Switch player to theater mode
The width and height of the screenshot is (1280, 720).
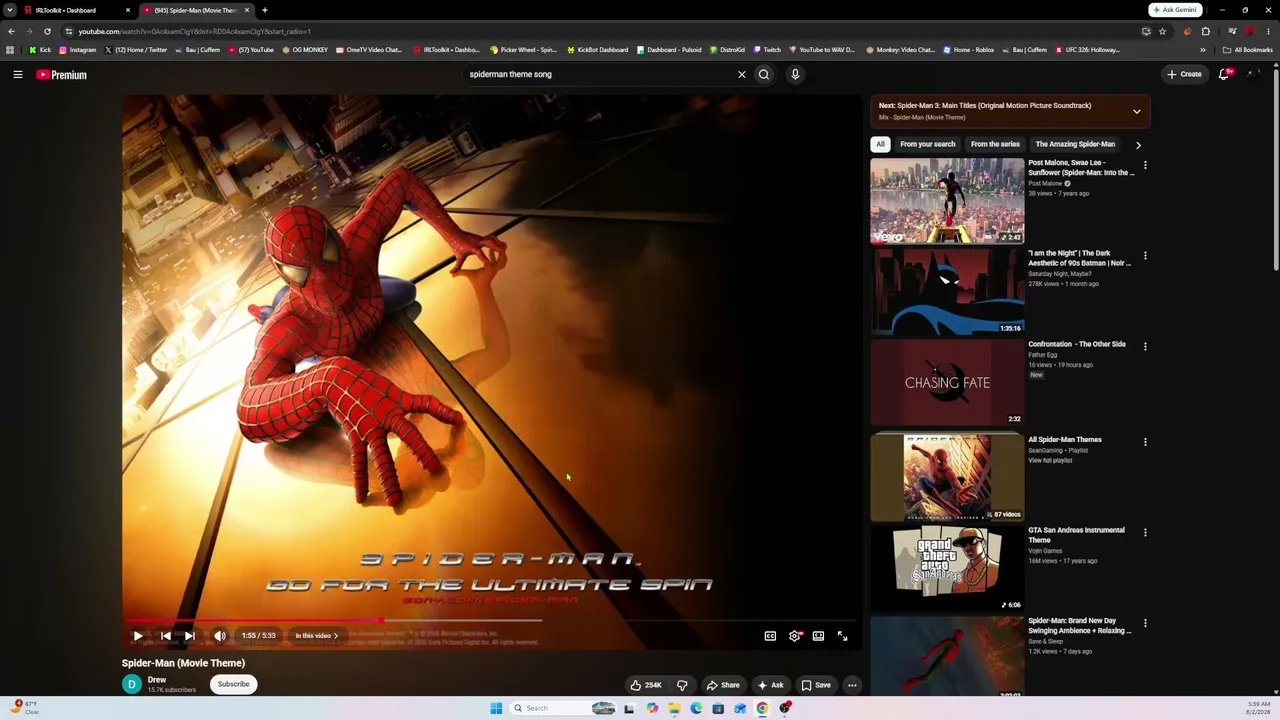[818, 636]
